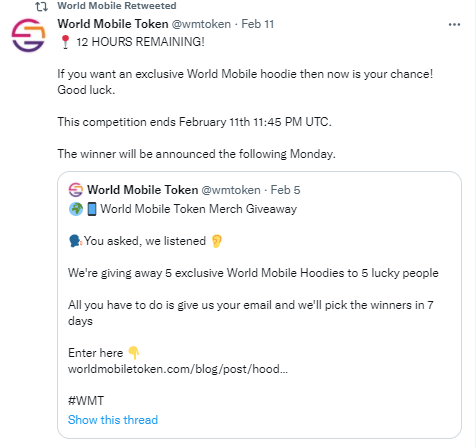Open the World Mobile Retweeted label
This screenshot has width=476, height=448.
[x=117, y=6]
